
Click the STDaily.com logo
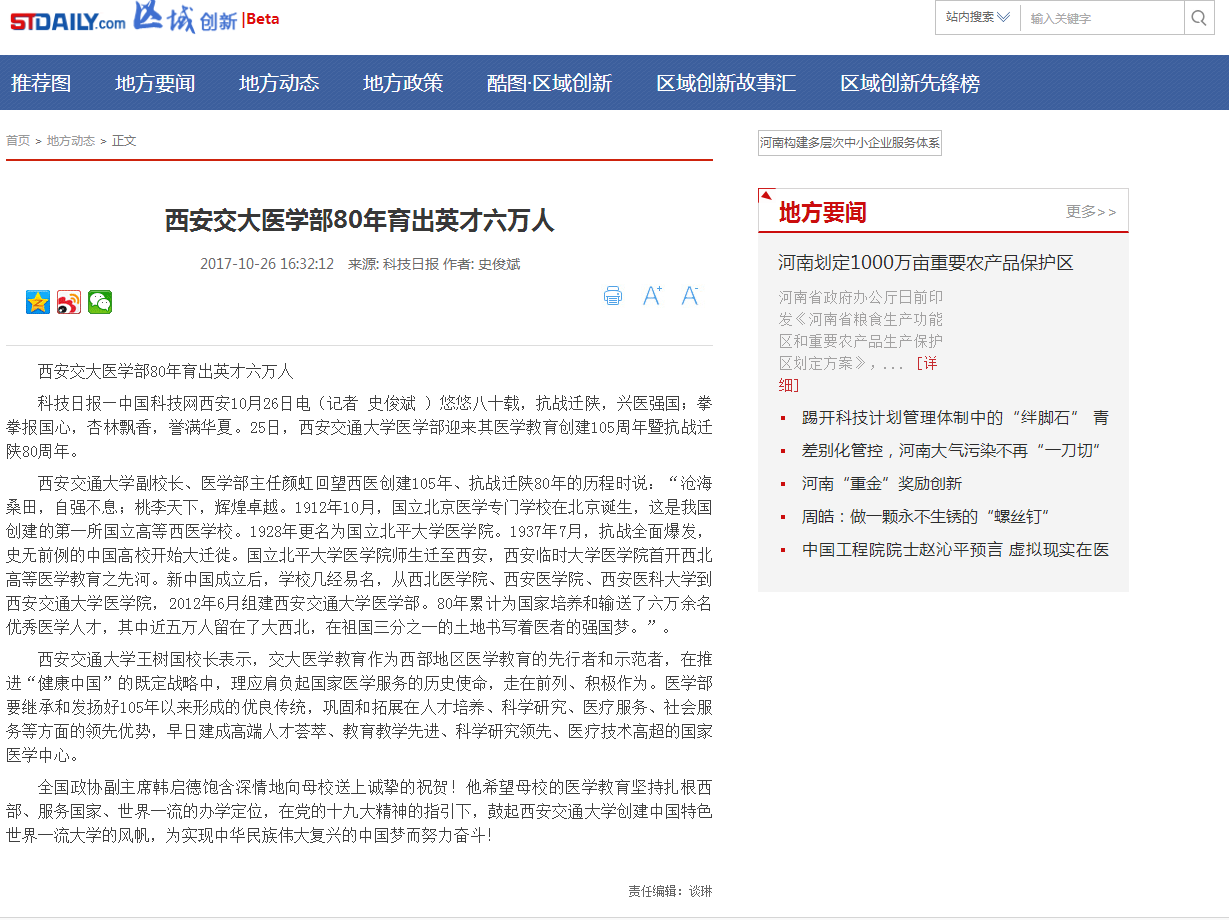tap(68, 20)
